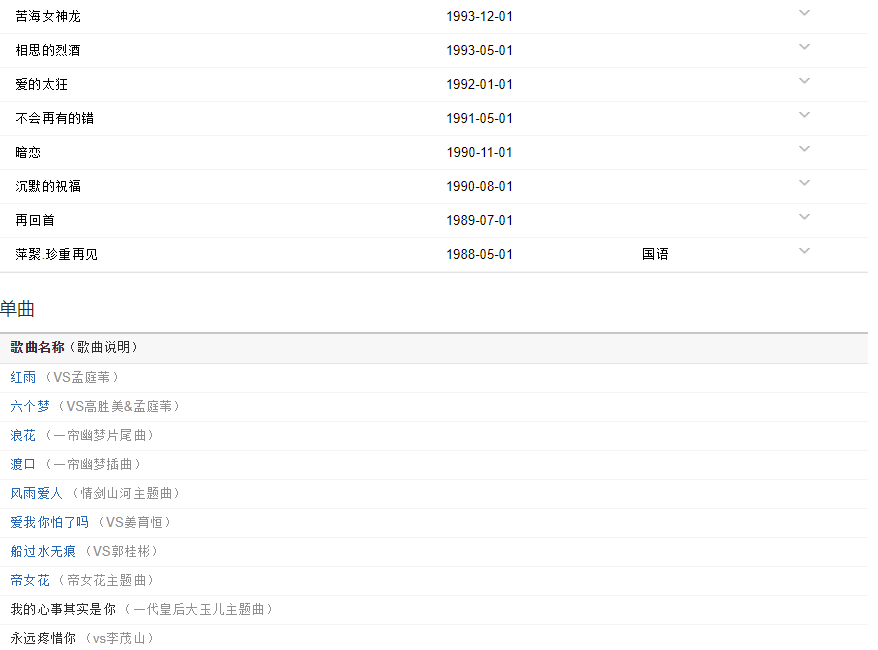
Task: Click the 浪花 song link
Action: coord(23,435)
